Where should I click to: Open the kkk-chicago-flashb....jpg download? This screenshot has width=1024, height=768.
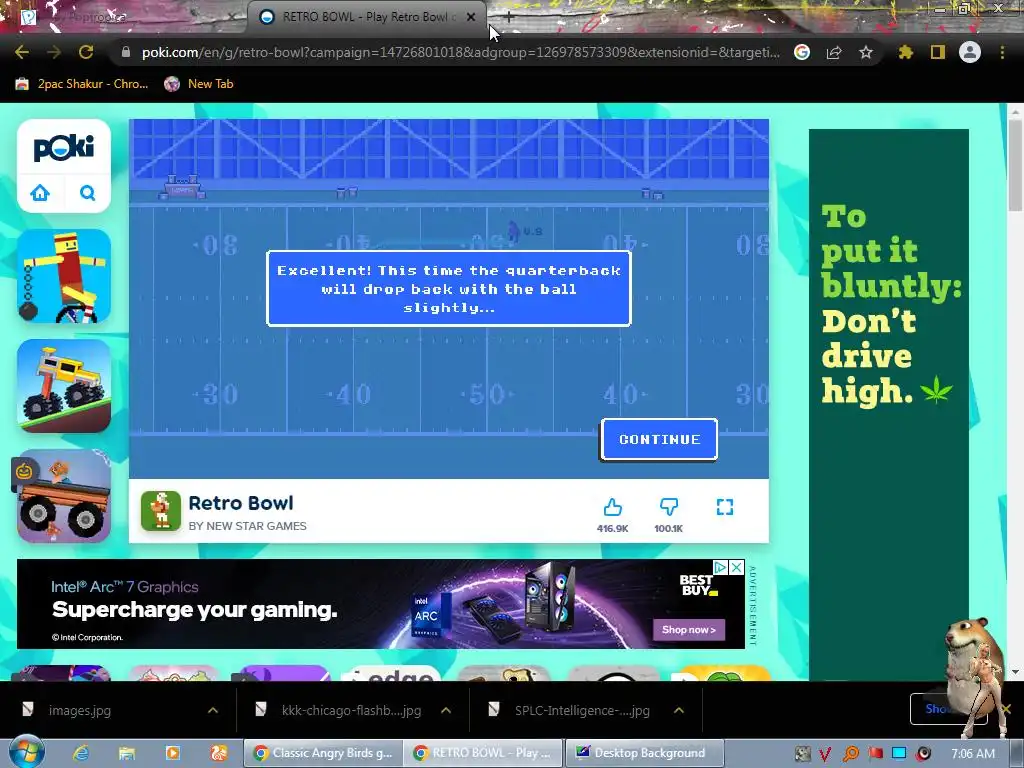tap(351, 710)
